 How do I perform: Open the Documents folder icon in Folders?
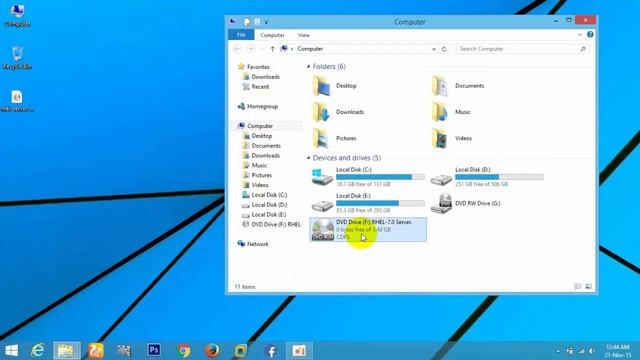(x=440, y=86)
